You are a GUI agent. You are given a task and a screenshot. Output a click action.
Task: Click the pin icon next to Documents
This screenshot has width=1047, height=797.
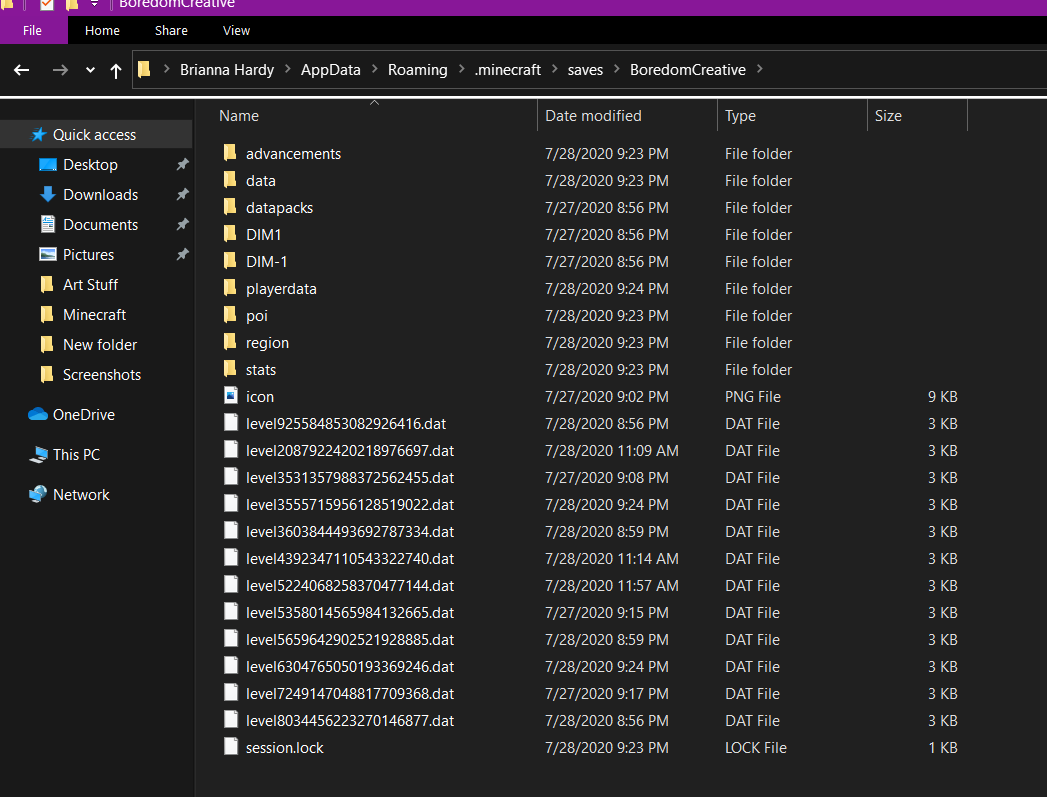click(182, 225)
